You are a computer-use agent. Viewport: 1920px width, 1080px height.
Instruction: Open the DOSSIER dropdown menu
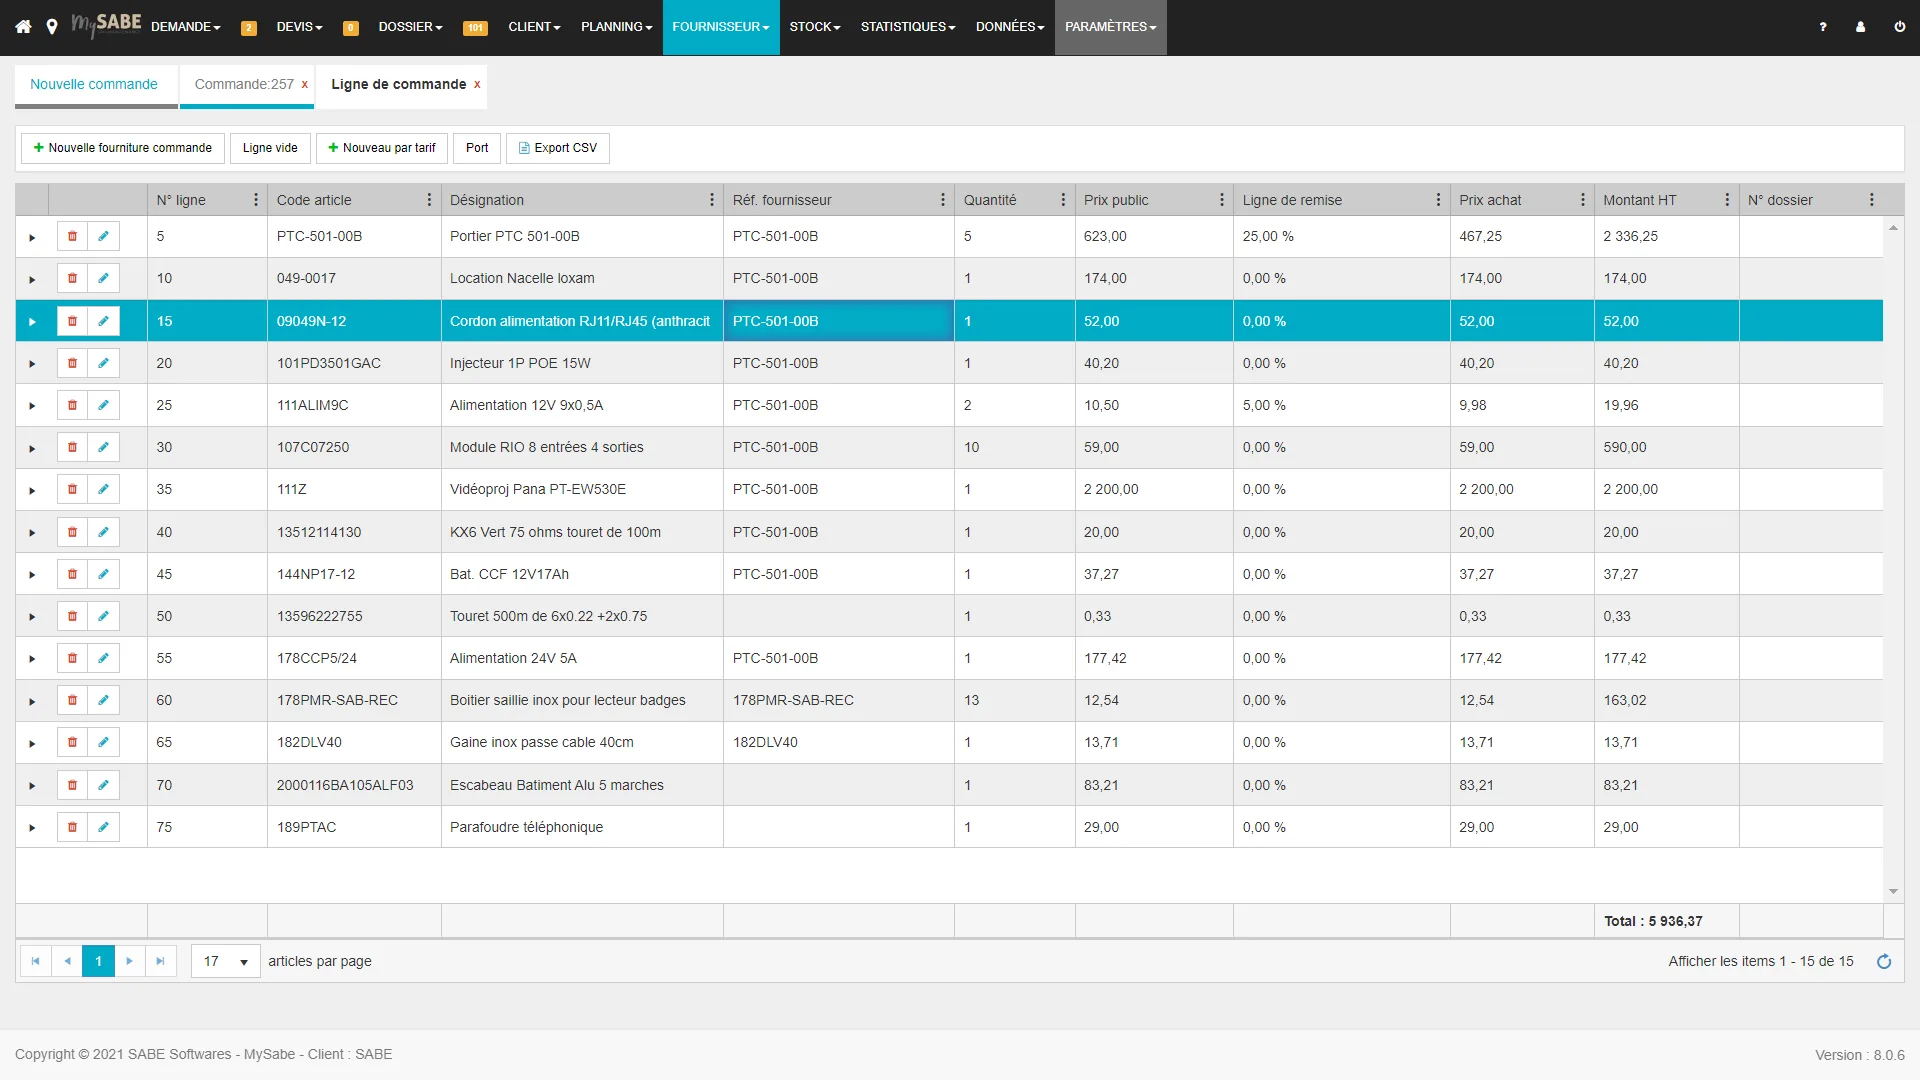tap(410, 27)
